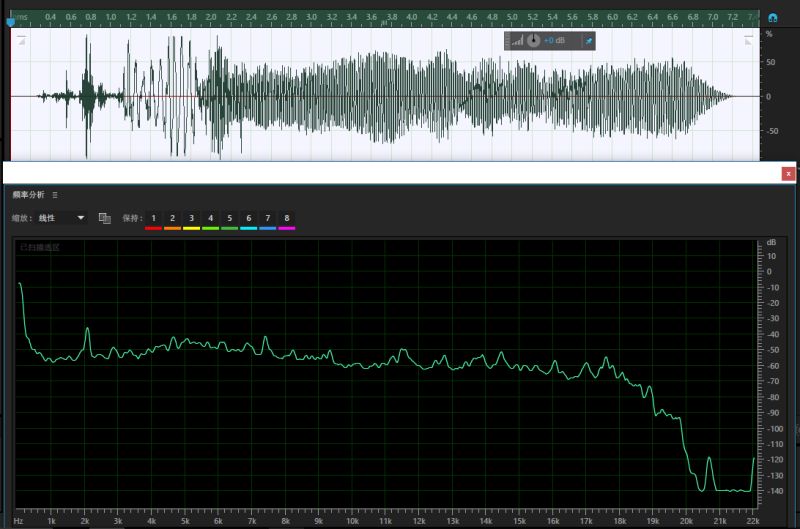Click the -140 label on the dB scale

point(775,491)
